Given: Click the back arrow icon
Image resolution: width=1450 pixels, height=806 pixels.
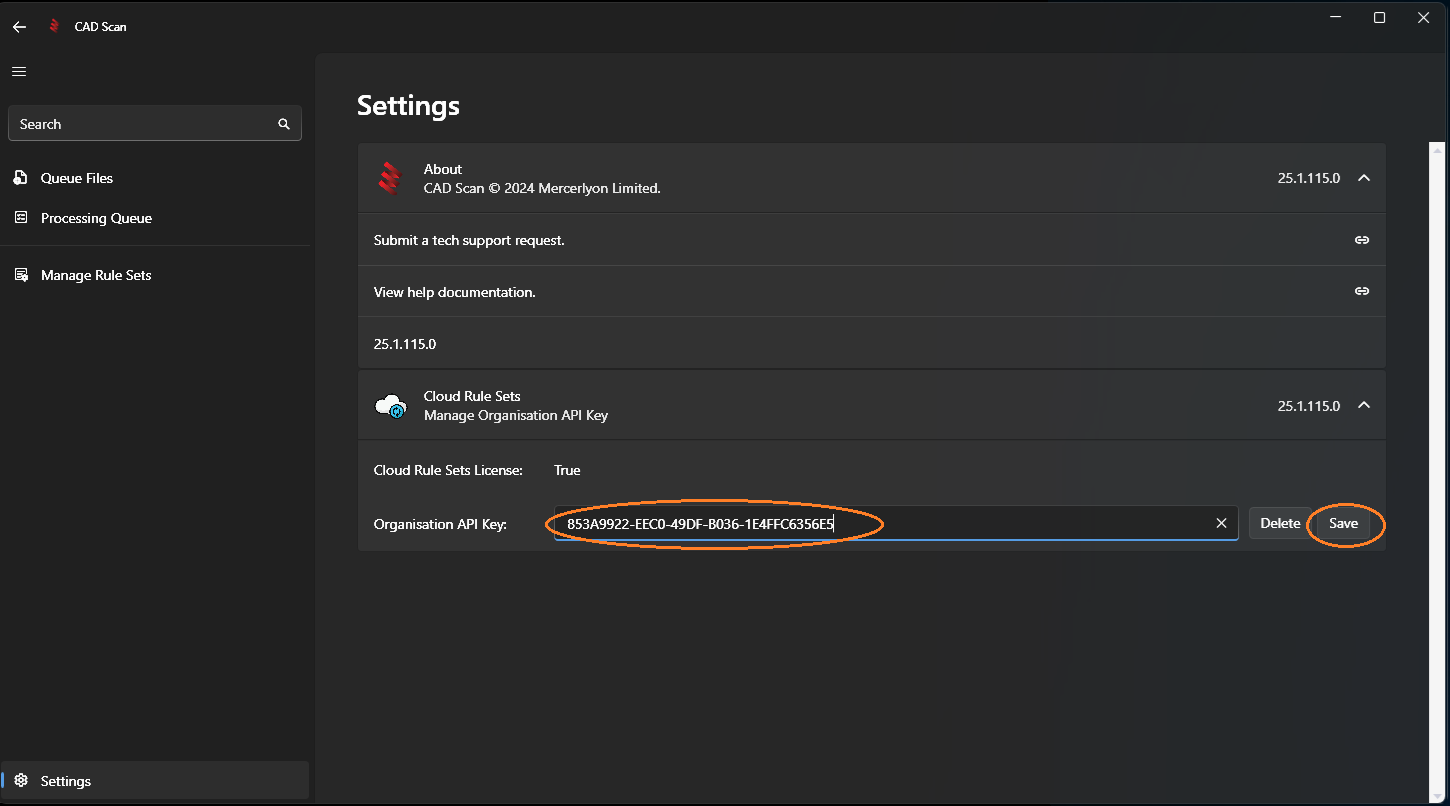Looking at the screenshot, I should (19, 27).
